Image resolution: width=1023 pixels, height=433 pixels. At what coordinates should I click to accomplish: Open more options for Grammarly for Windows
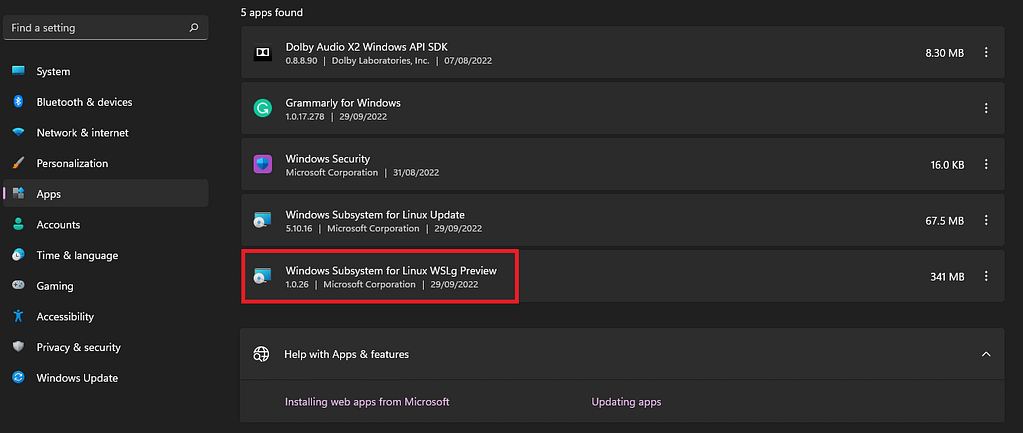[x=986, y=109]
